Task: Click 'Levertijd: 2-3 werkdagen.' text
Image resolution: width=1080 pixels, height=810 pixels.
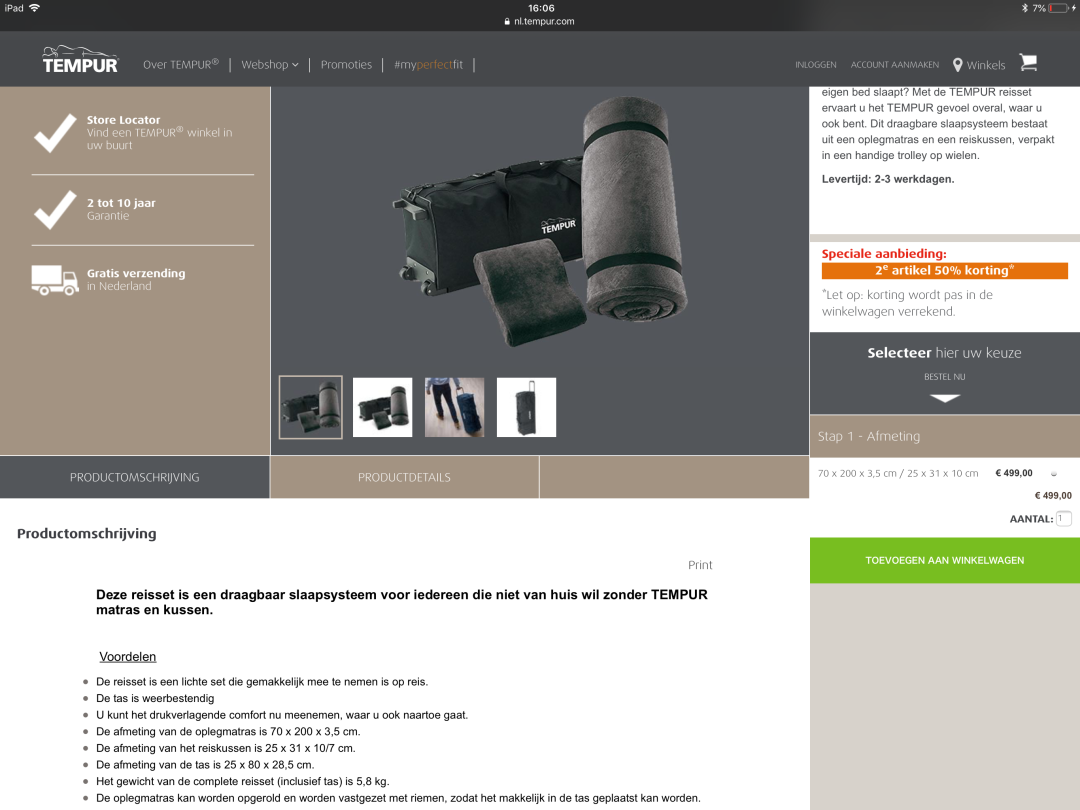Action: pyautogui.click(x=888, y=179)
